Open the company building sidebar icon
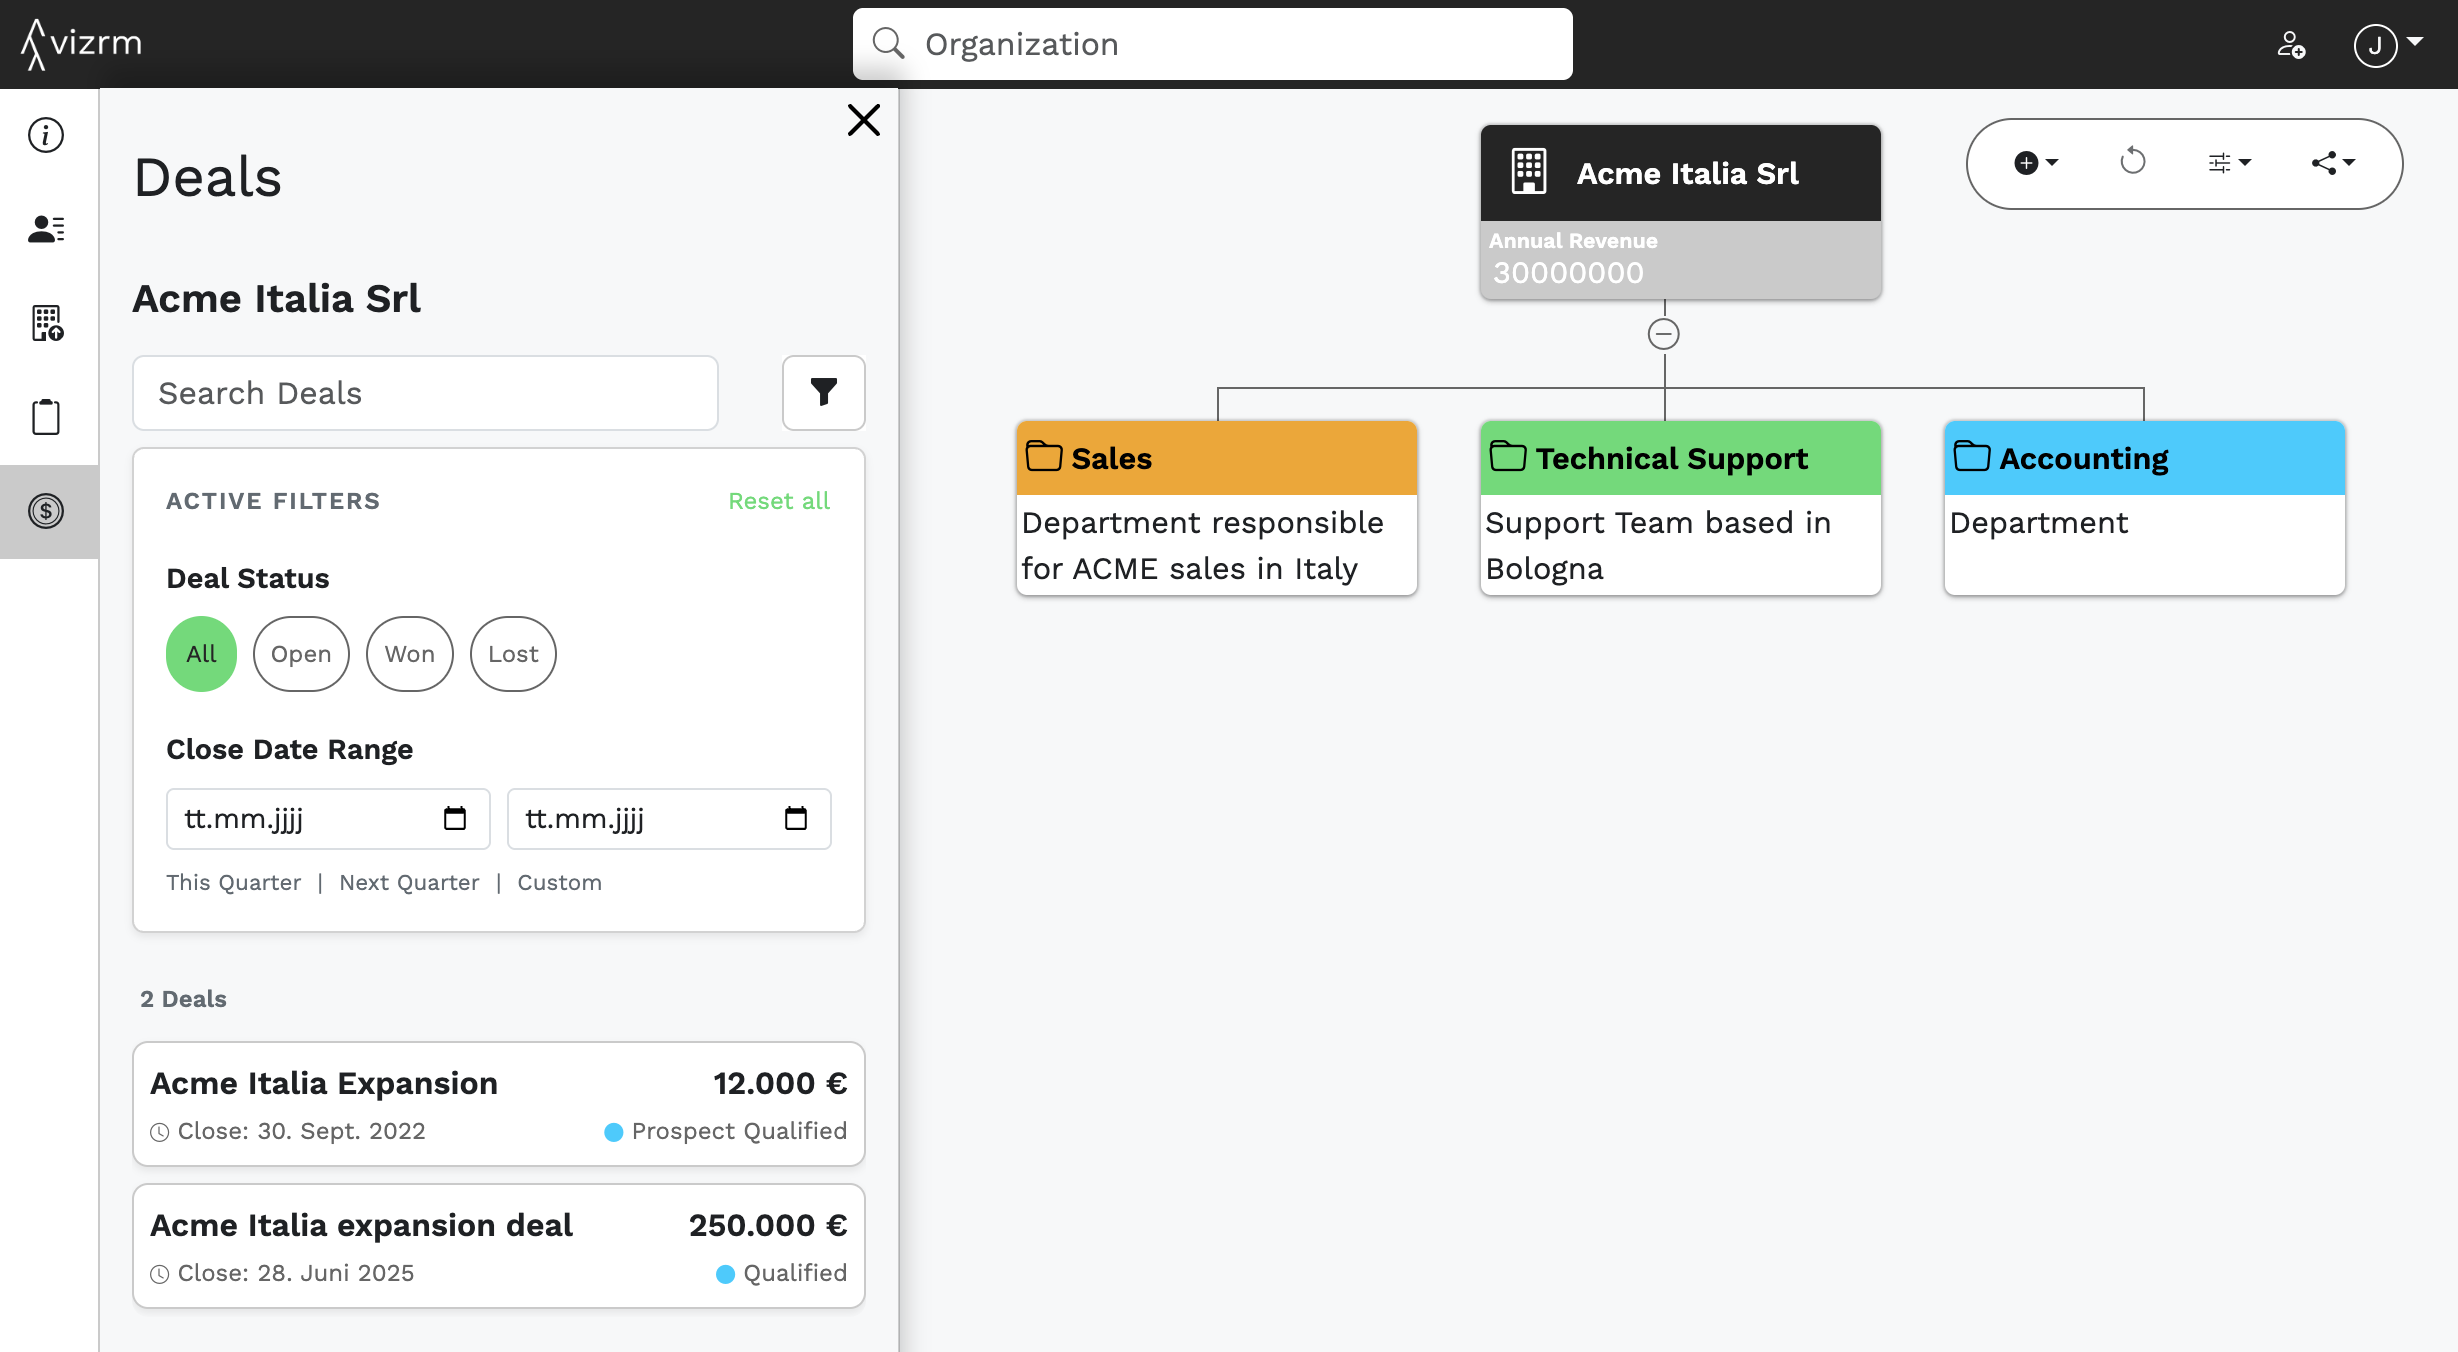The height and width of the screenshot is (1352, 2458). tap(46, 323)
